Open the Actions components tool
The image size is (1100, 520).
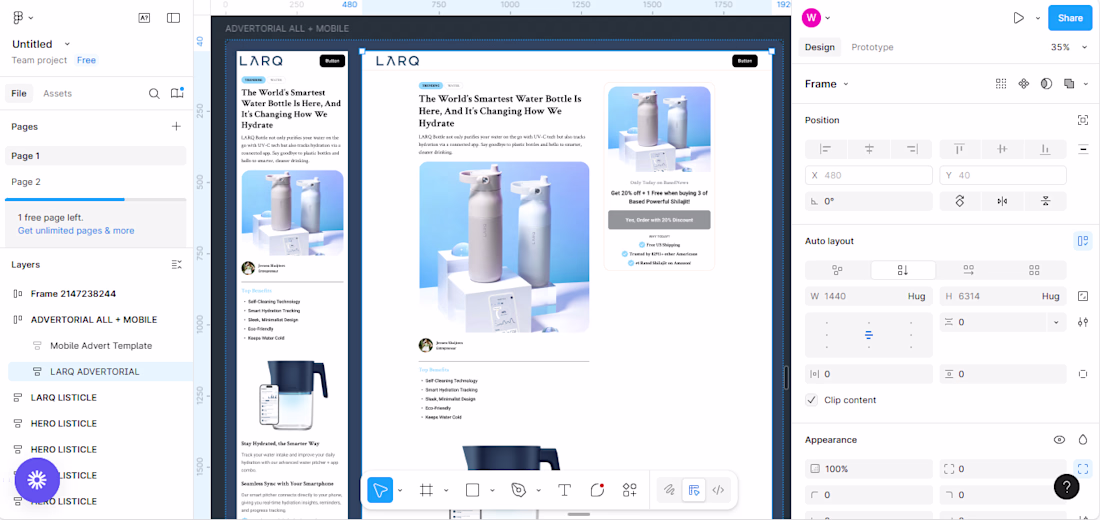(629, 490)
